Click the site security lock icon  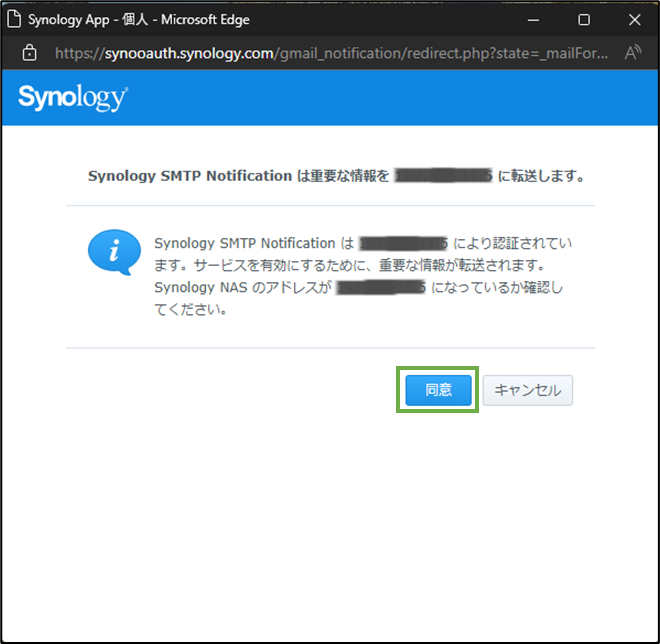(29, 53)
